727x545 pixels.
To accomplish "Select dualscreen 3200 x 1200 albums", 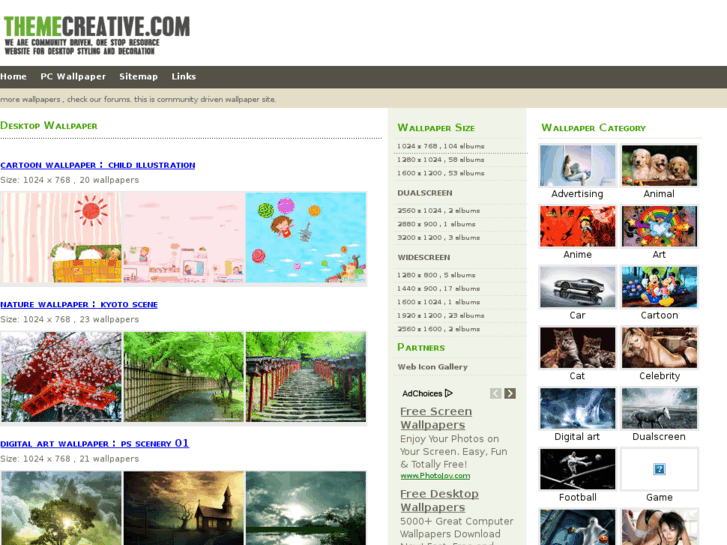I will tap(438, 237).
